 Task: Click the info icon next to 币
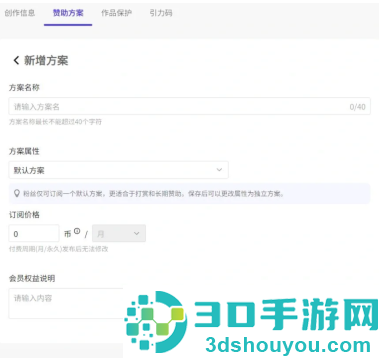click(x=77, y=231)
